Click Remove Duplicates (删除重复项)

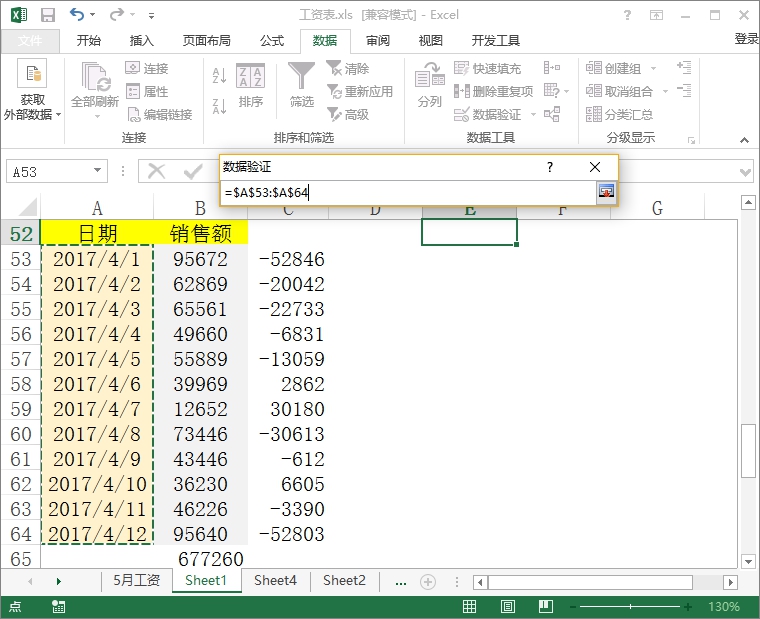[x=493, y=91]
